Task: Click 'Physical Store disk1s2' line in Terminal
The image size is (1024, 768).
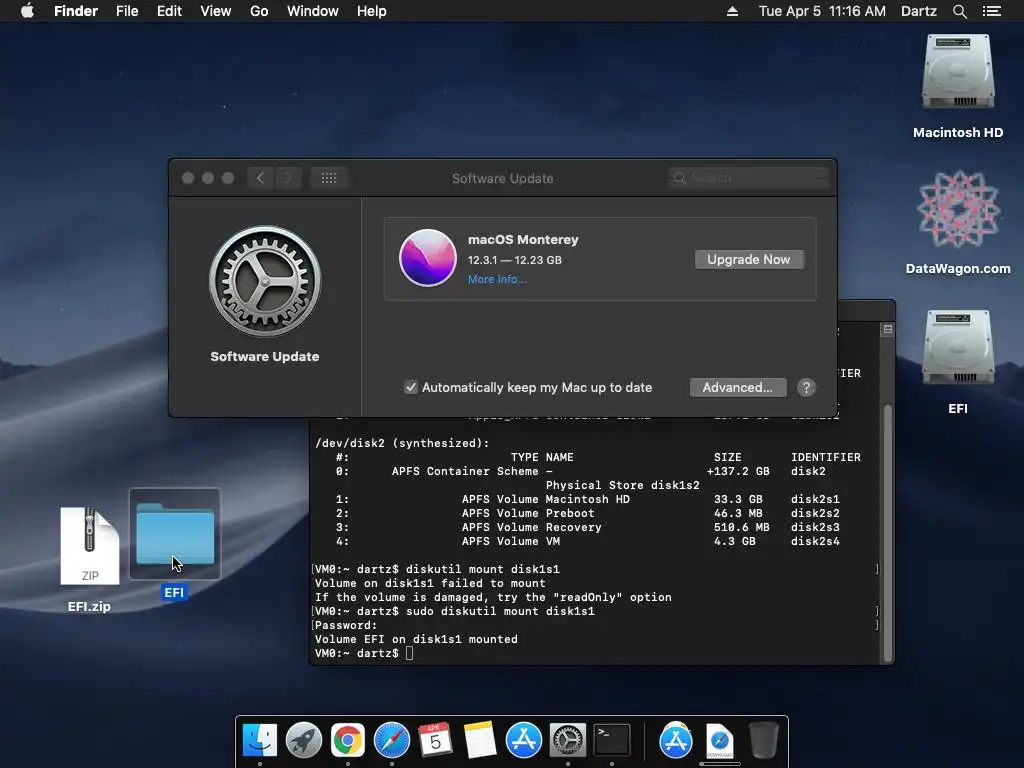Action: tap(622, 485)
